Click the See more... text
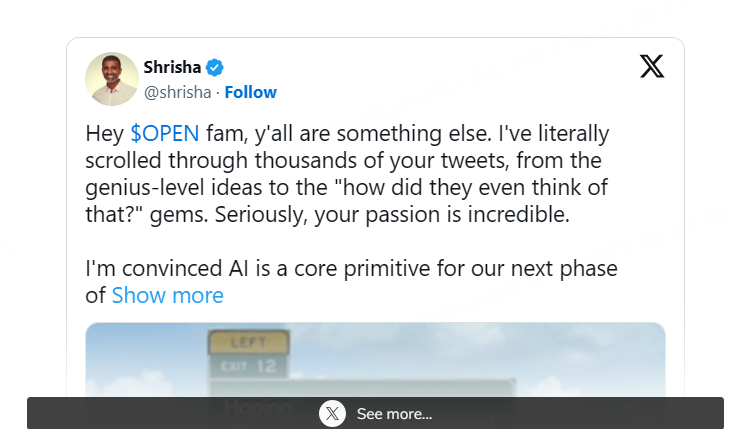Screen dimensions: 739x429 pos(394,414)
